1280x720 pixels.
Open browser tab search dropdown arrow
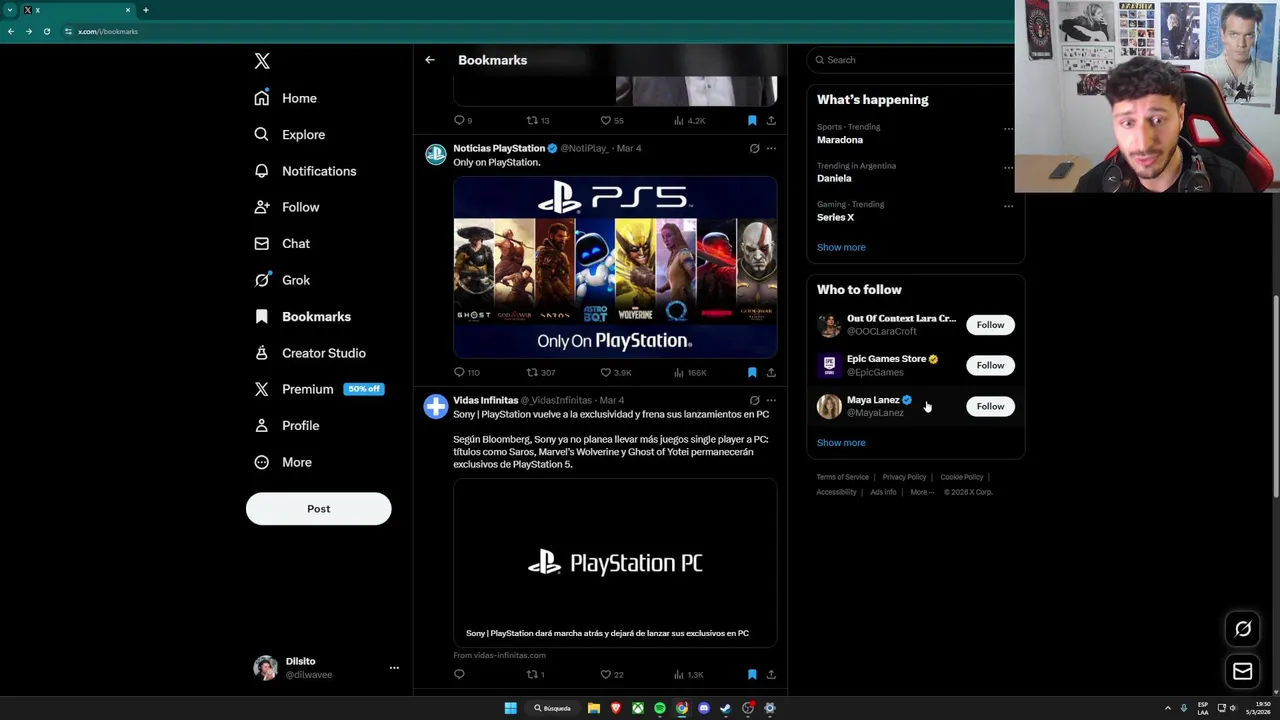pyautogui.click(x=10, y=10)
